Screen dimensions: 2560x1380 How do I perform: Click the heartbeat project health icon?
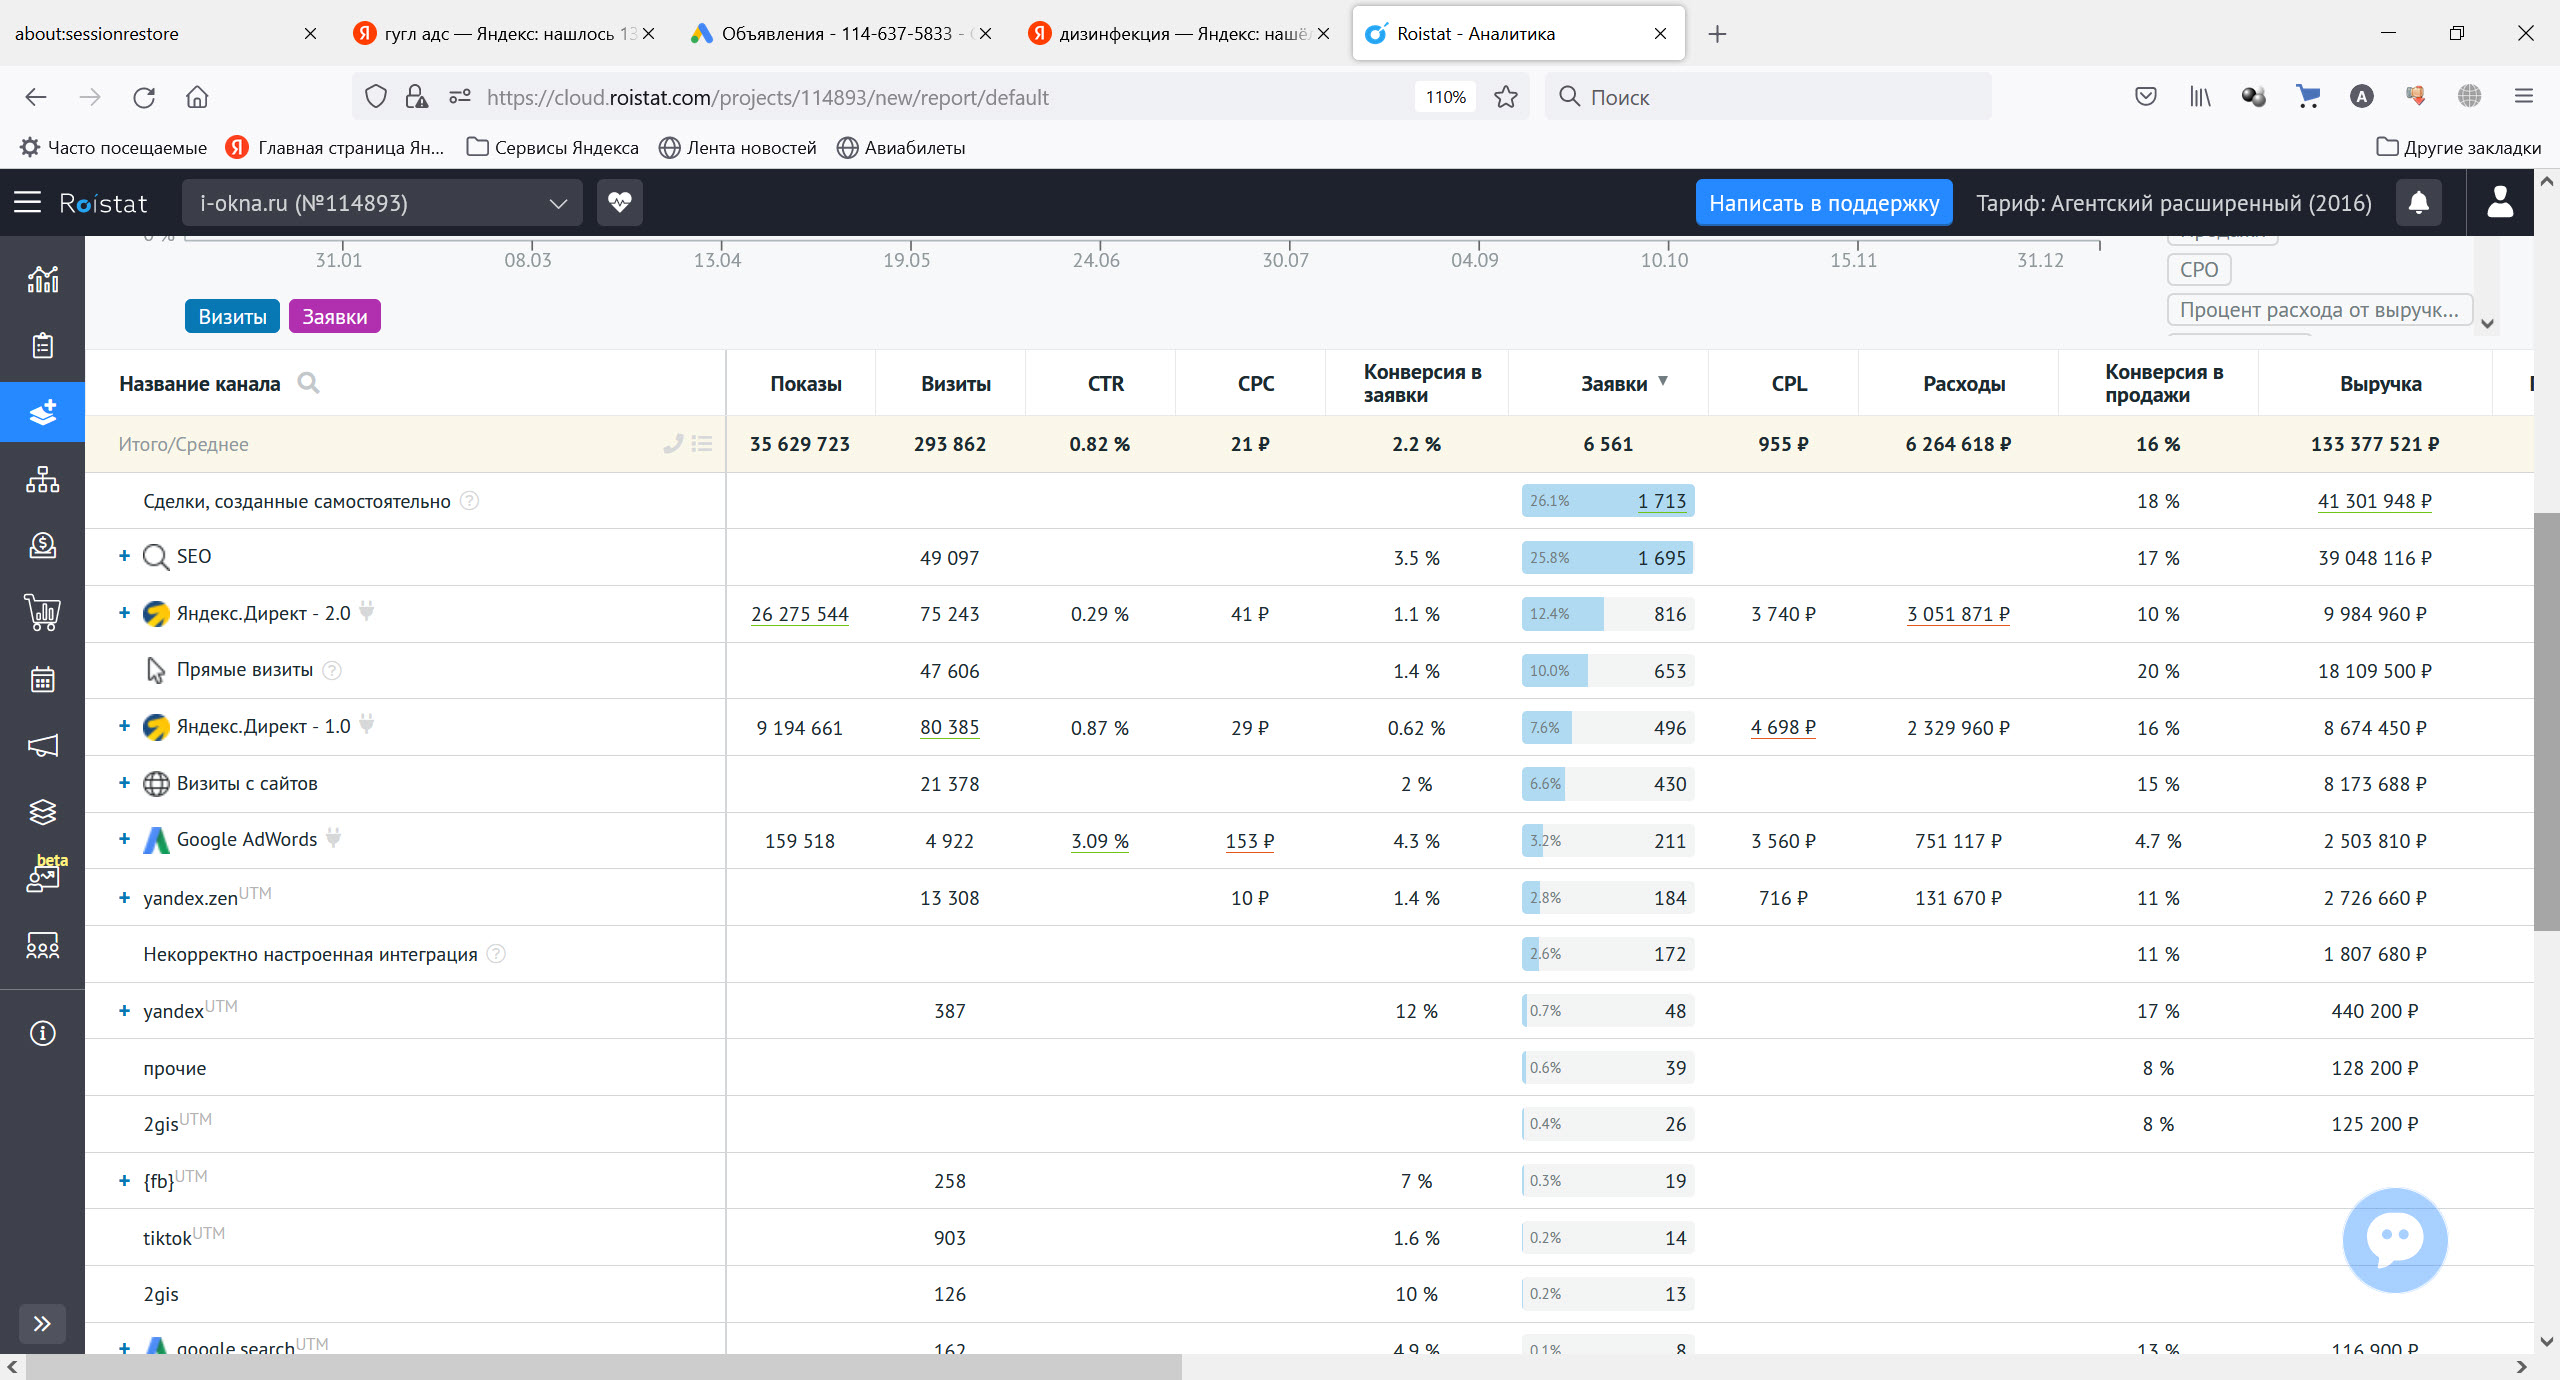619,203
